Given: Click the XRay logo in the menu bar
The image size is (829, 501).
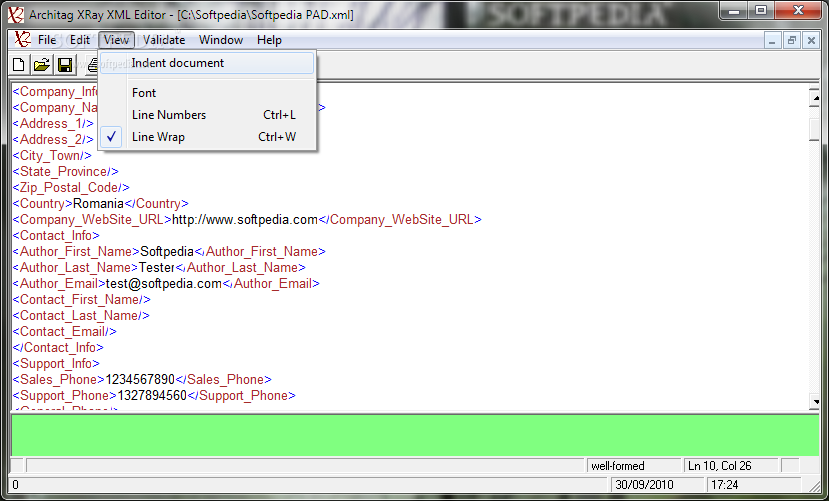Looking at the screenshot, I should pyautogui.click(x=22, y=40).
